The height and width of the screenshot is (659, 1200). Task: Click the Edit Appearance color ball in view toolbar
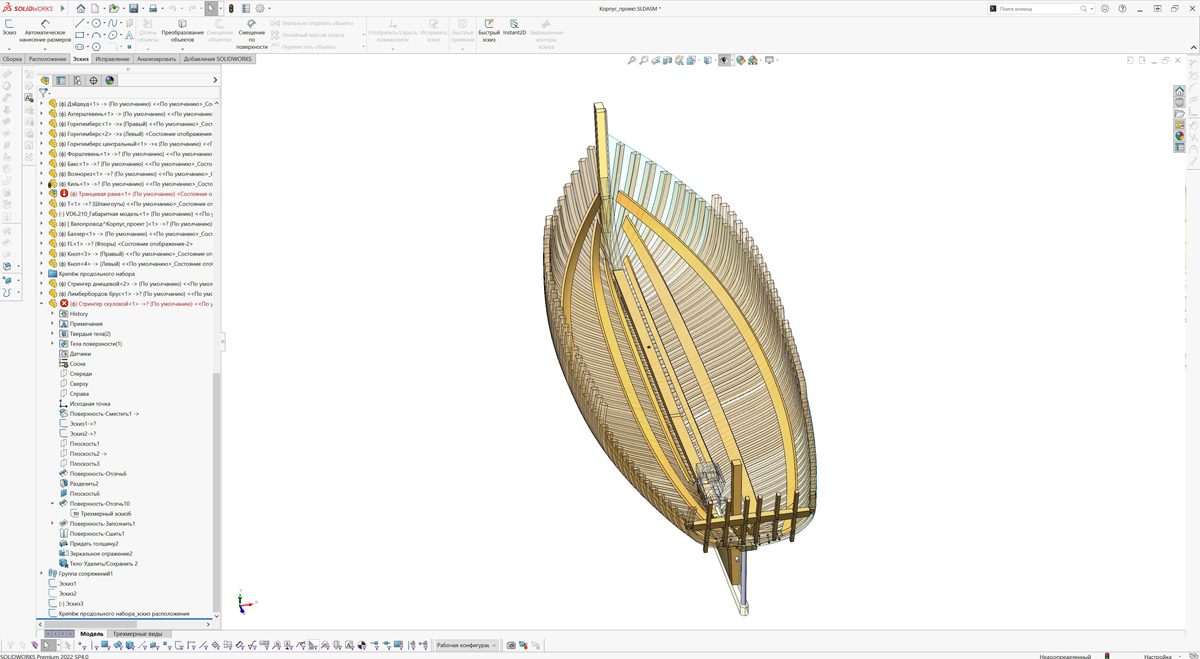point(740,60)
